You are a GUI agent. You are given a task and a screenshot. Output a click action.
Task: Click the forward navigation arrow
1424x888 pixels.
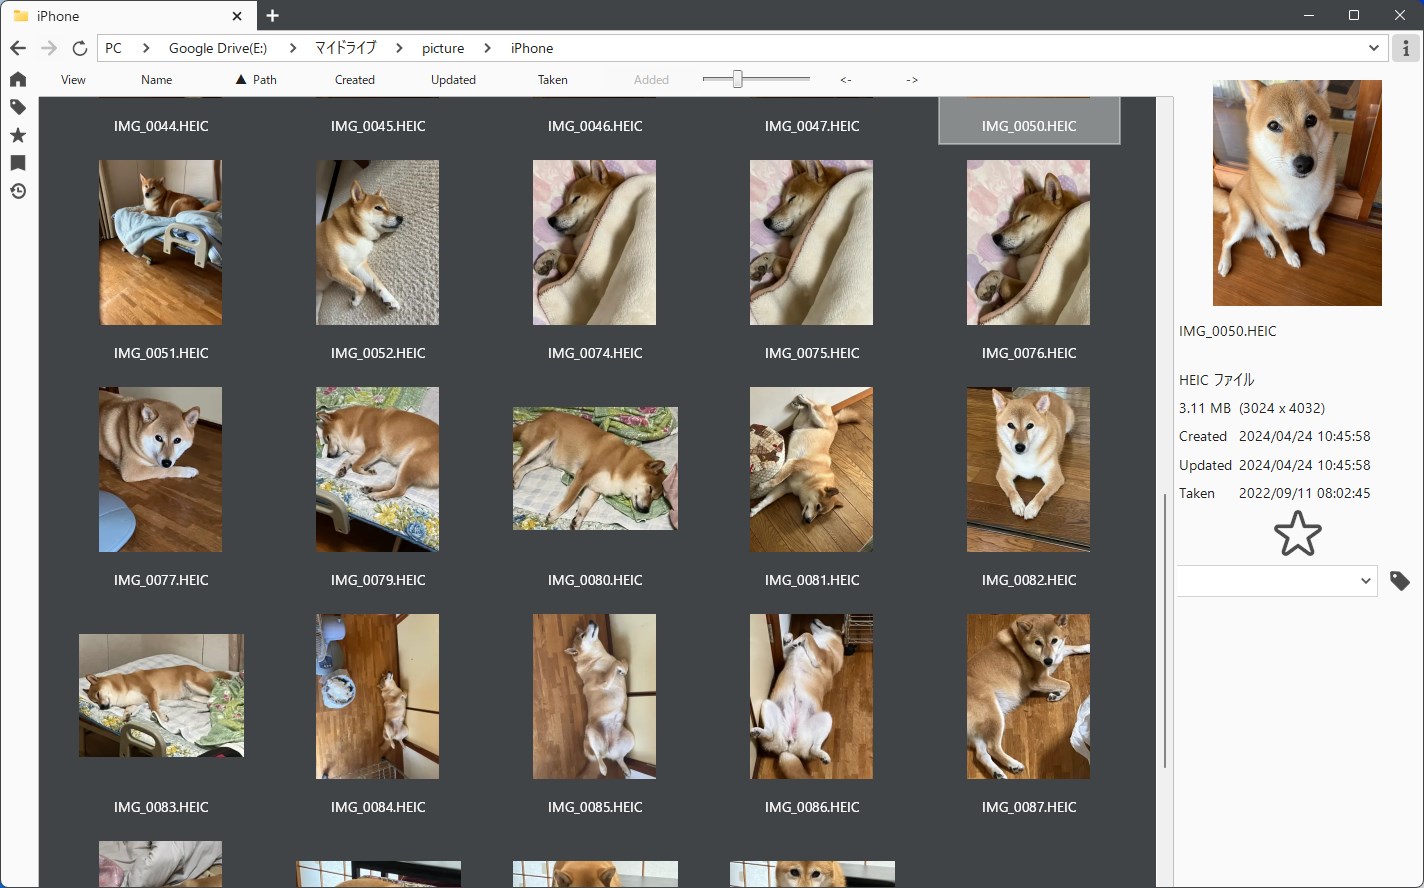49,48
